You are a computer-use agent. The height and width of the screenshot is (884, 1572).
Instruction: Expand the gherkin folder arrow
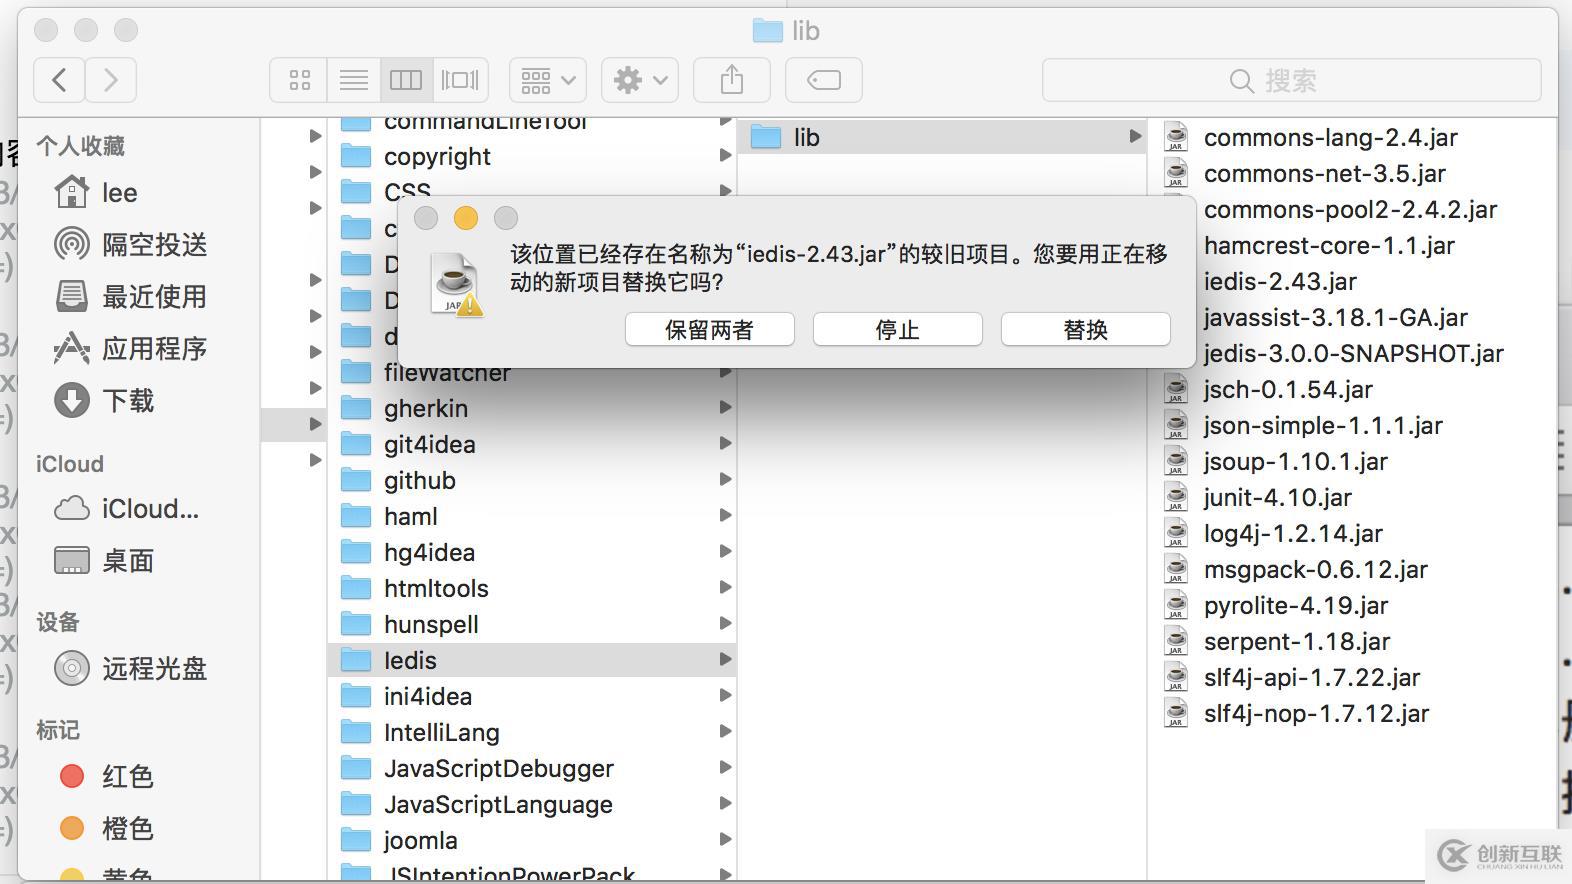coord(725,408)
